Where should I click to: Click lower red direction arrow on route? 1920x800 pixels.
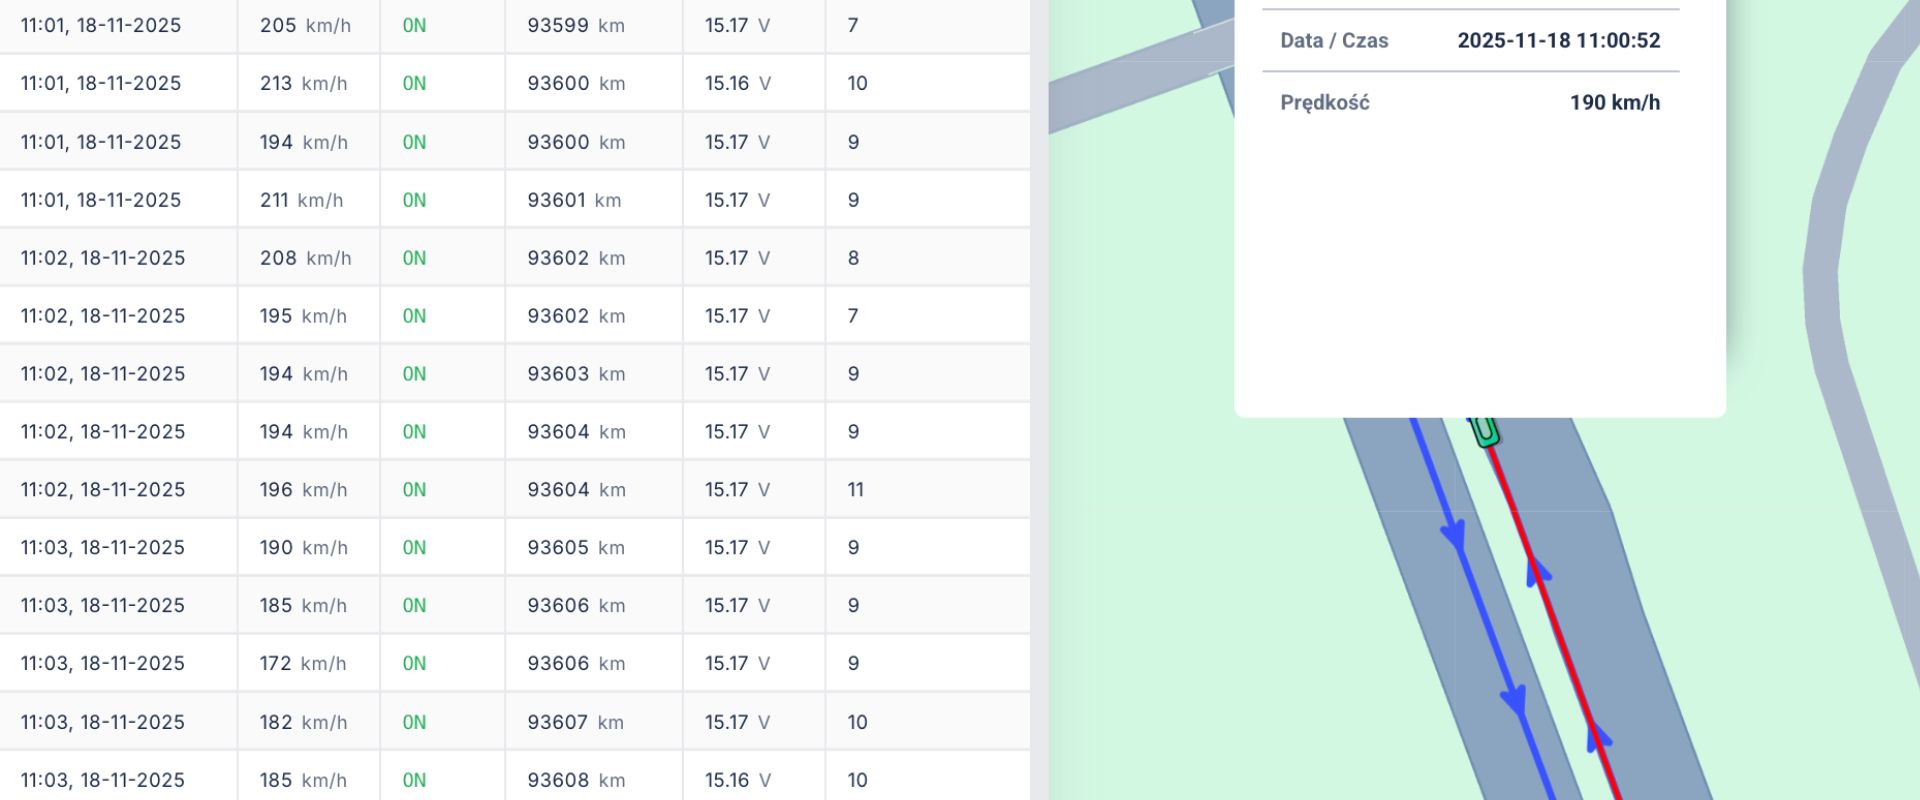[x=1597, y=737]
